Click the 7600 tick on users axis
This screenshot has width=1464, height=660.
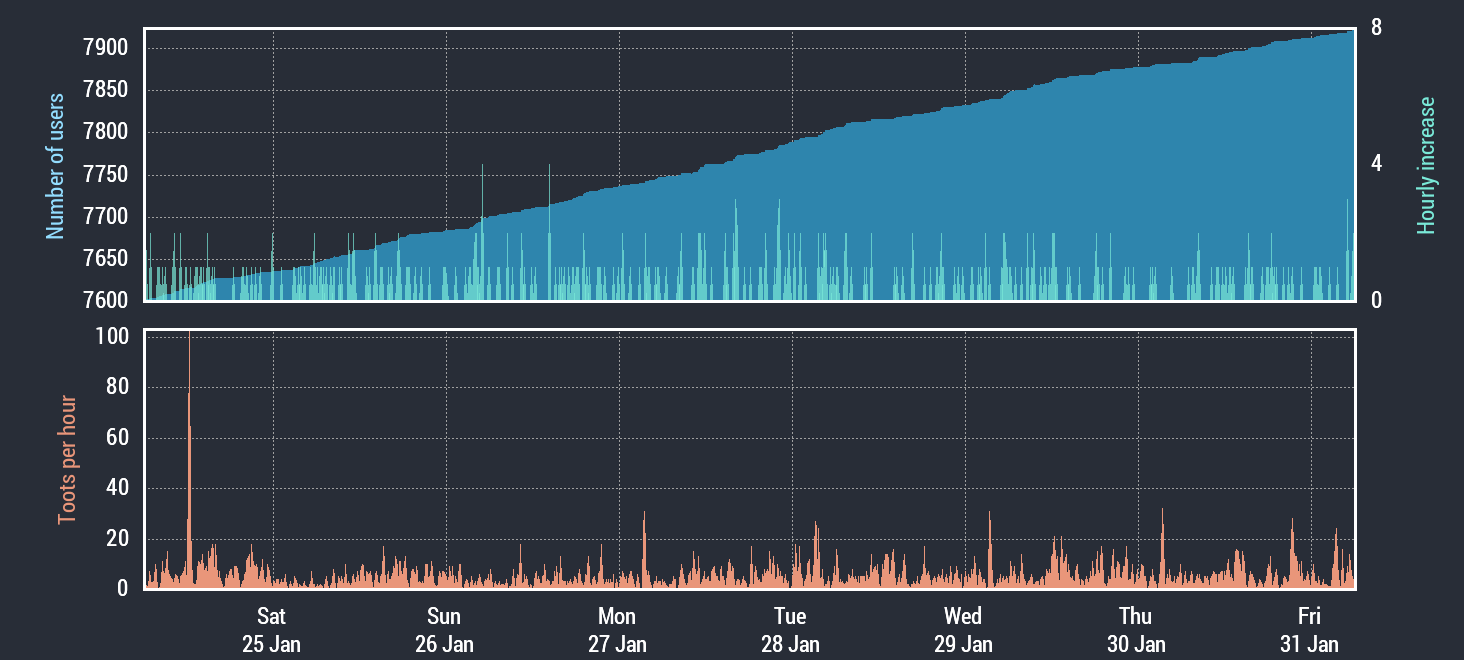click(105, 301)
